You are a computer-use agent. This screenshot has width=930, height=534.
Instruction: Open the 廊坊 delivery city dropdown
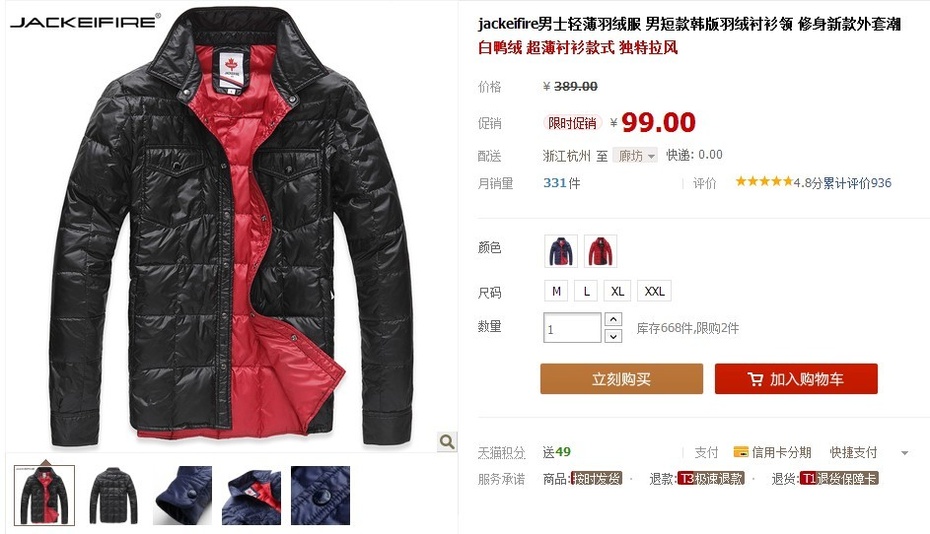635,155
